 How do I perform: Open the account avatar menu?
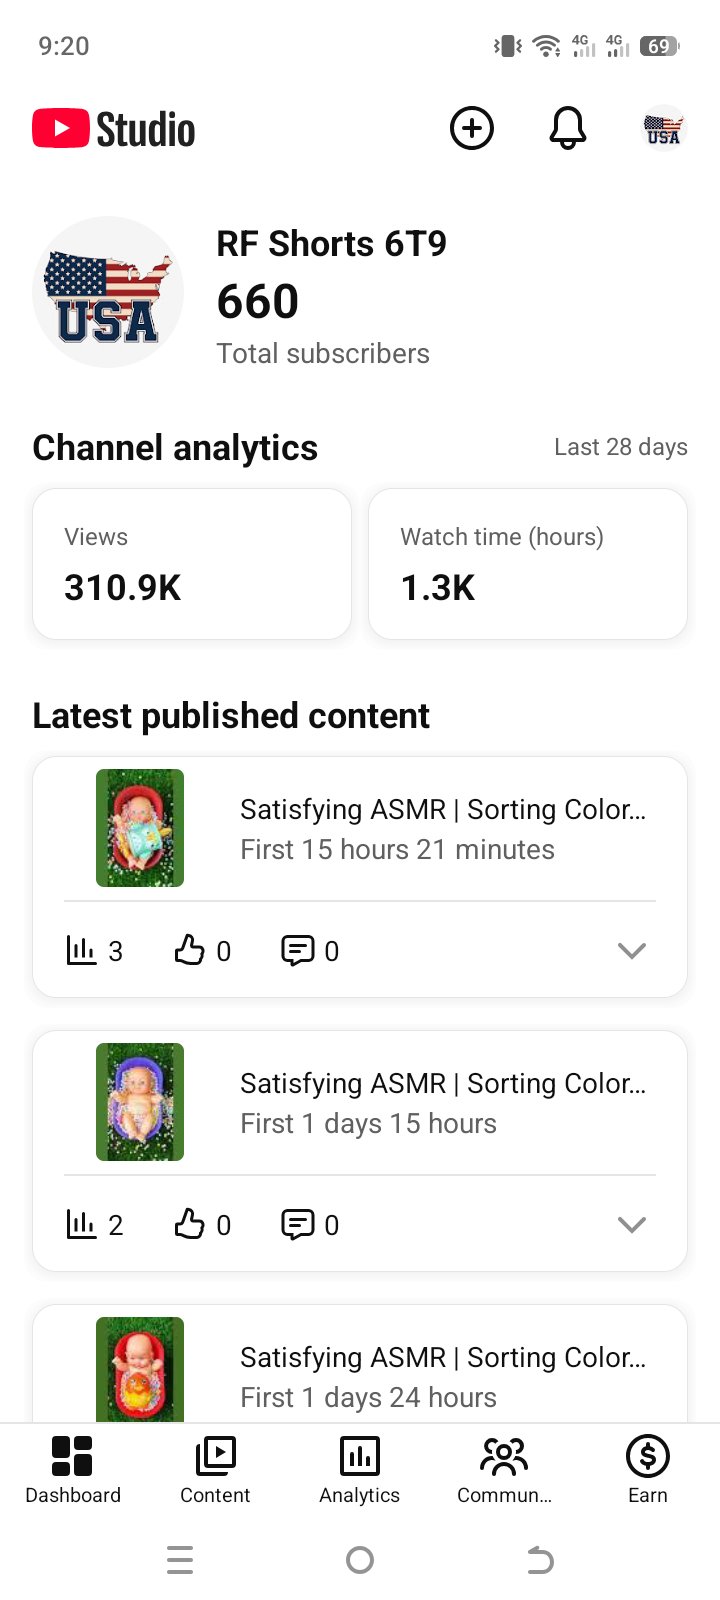[663, 128]
